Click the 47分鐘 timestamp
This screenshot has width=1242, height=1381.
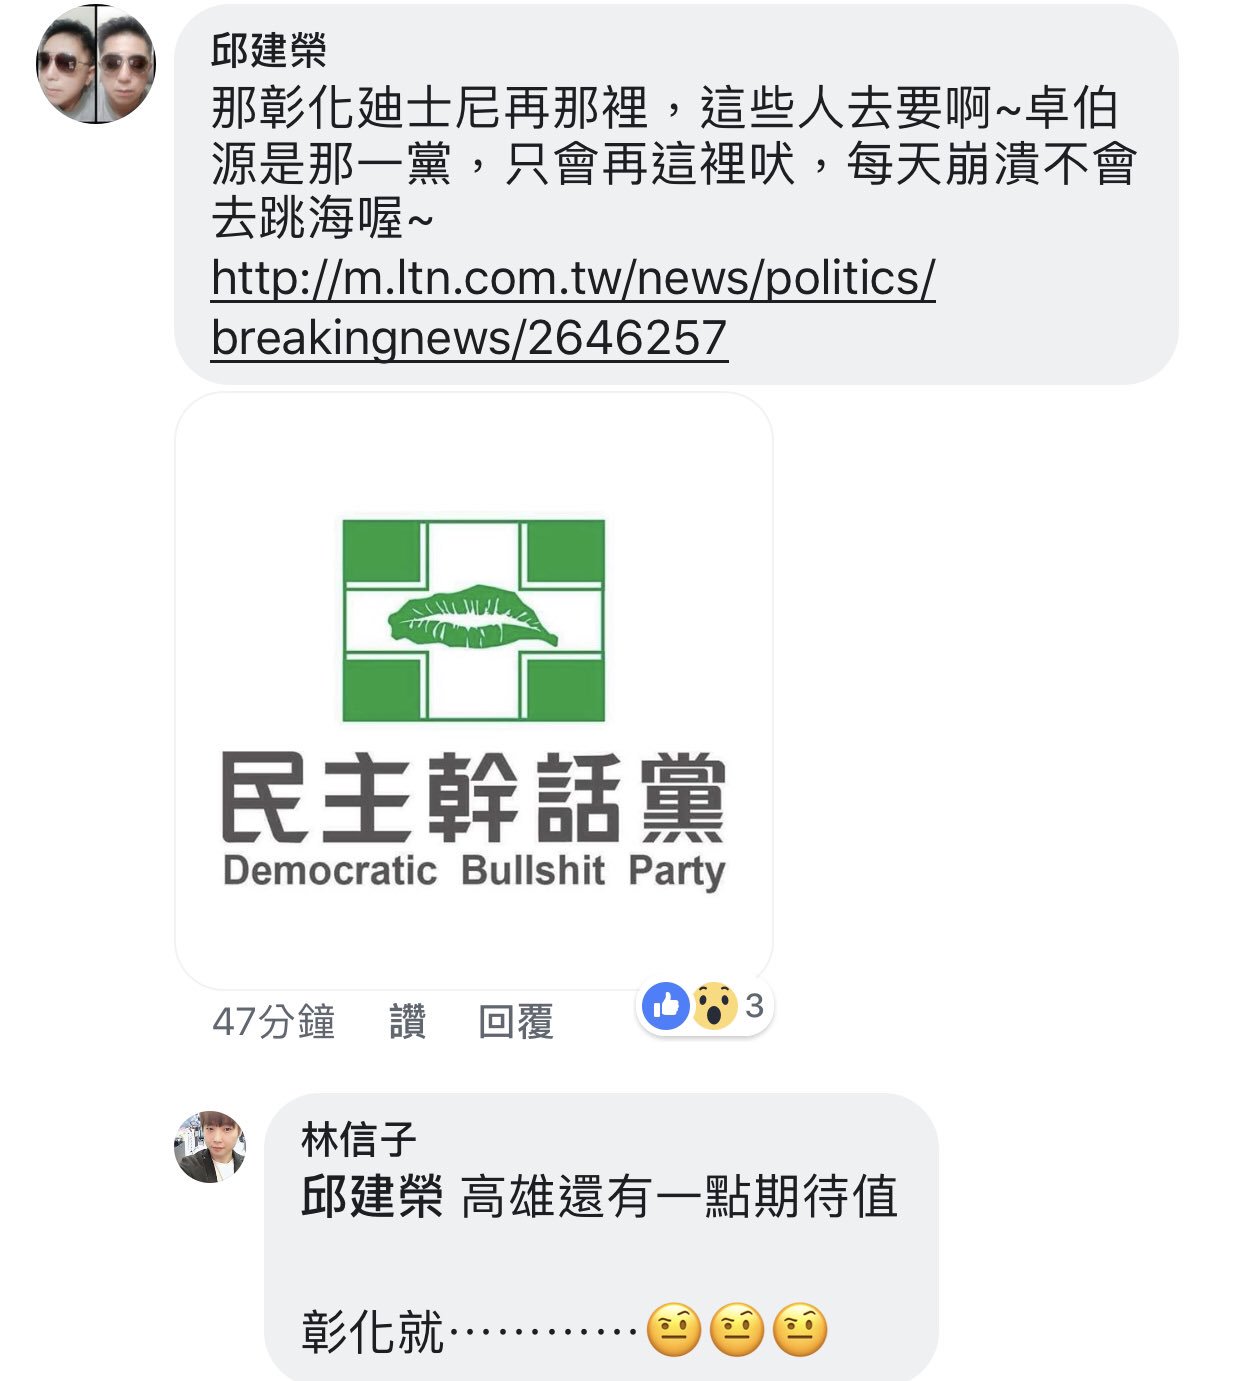coord(274,1022)
